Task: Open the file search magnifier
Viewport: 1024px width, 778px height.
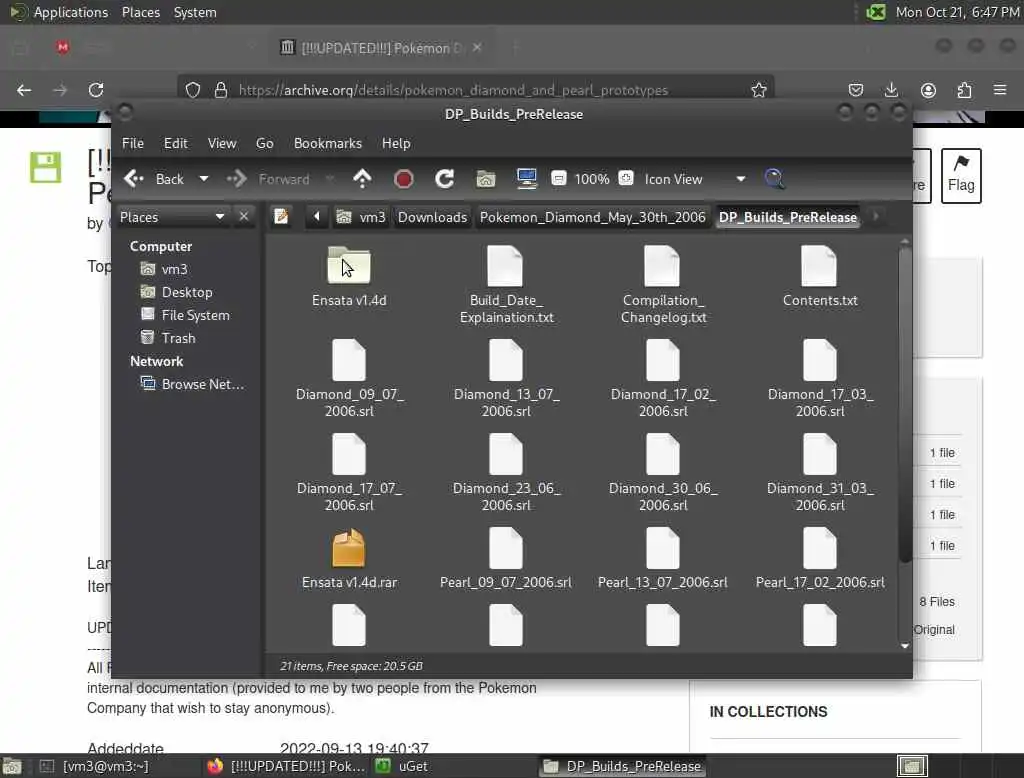Action: [775, 179]
